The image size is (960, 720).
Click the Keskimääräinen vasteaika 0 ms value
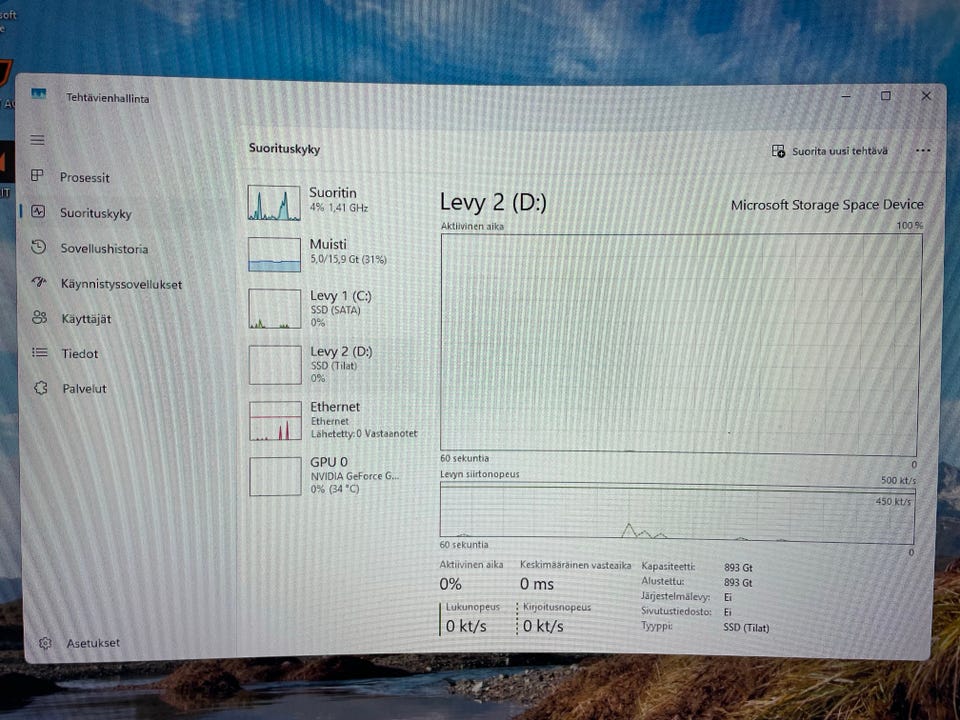click(537, 584)
